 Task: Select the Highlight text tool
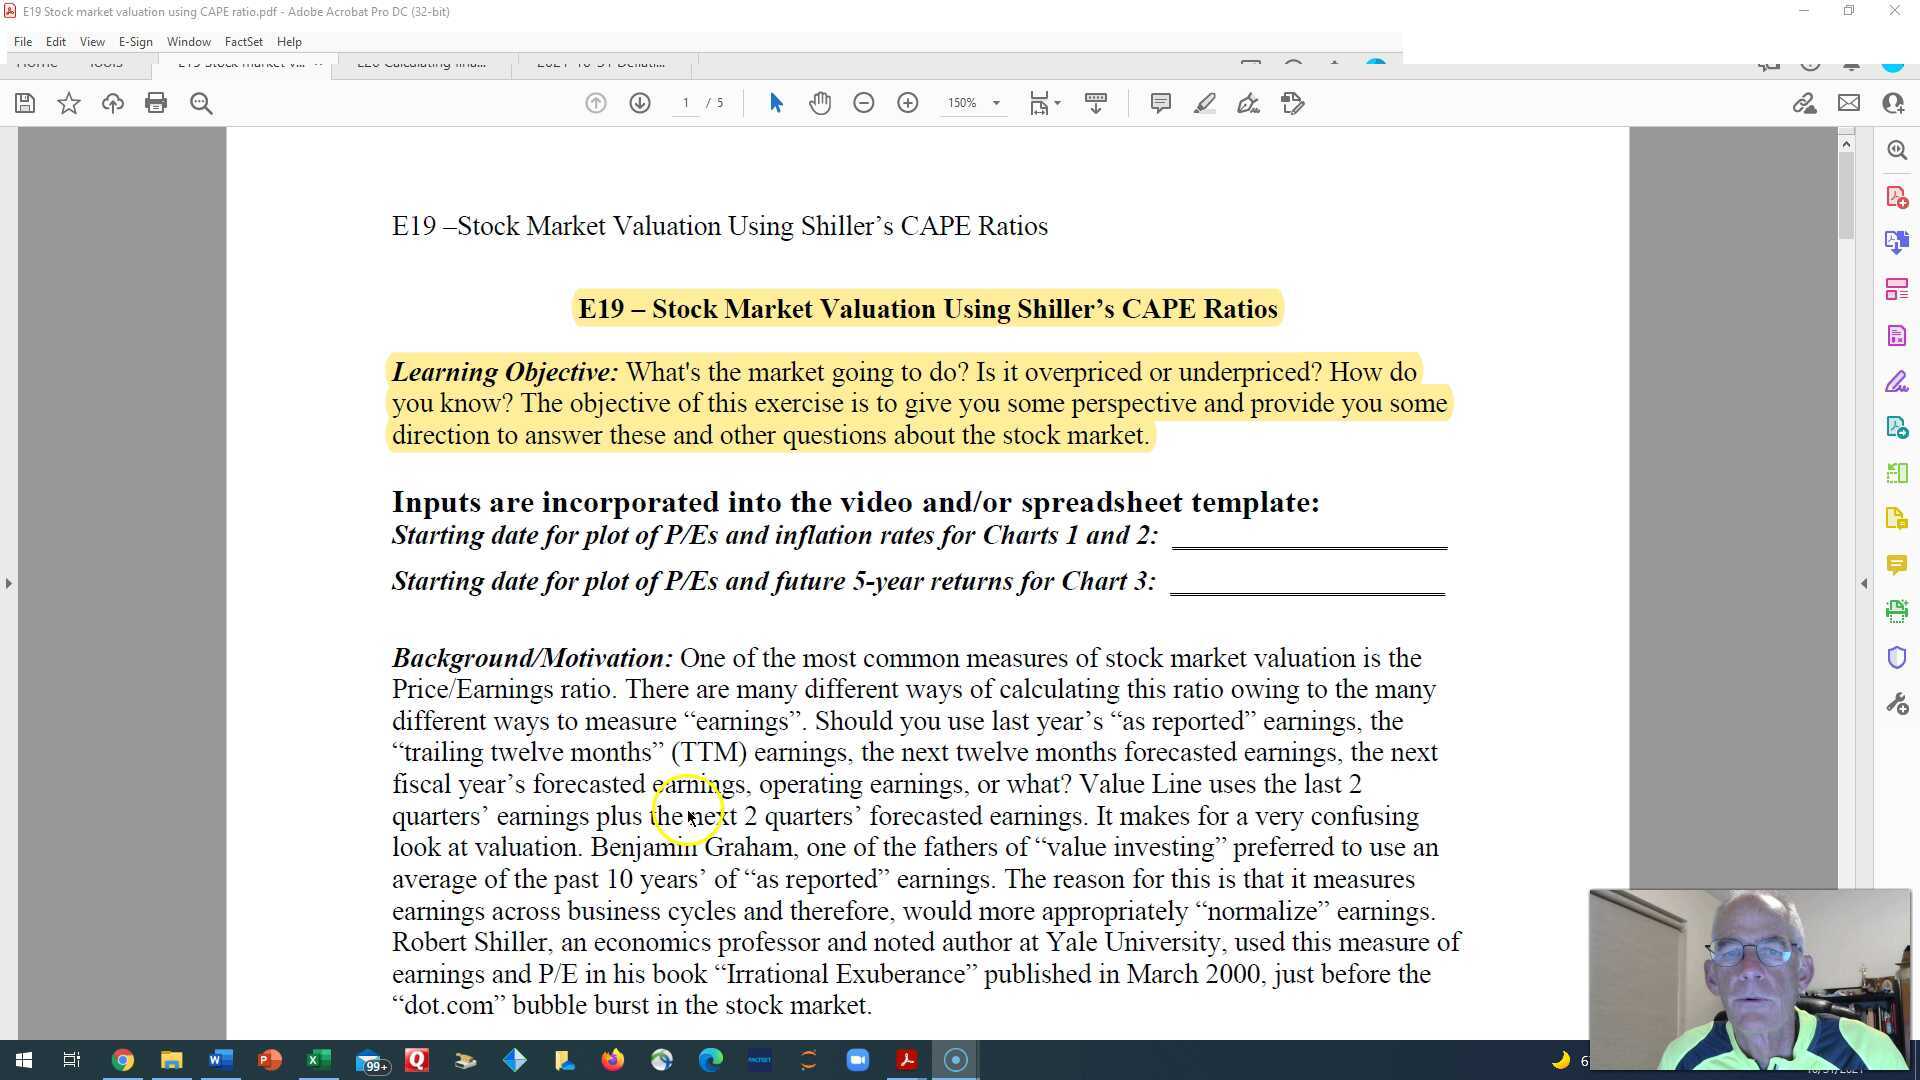[1204, 103]
